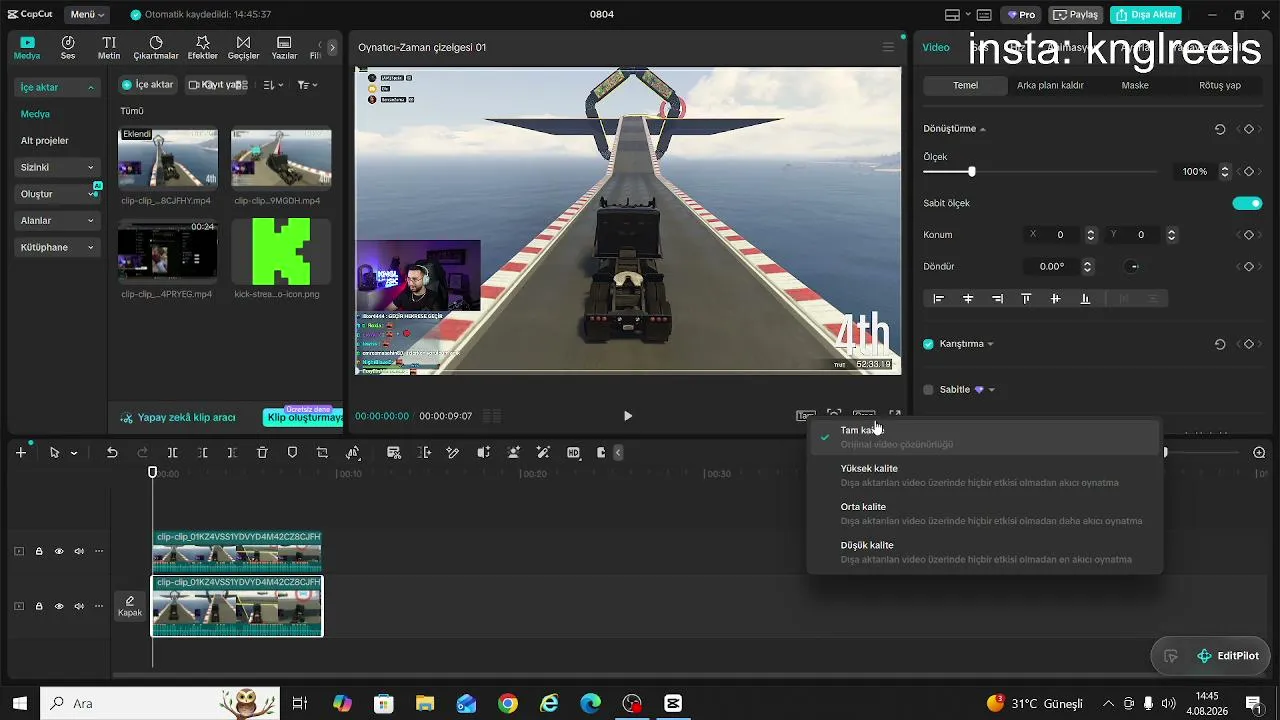Open the media filter dropdown
Viewport: 1280px width, 720px height.
tap(307, 85)
